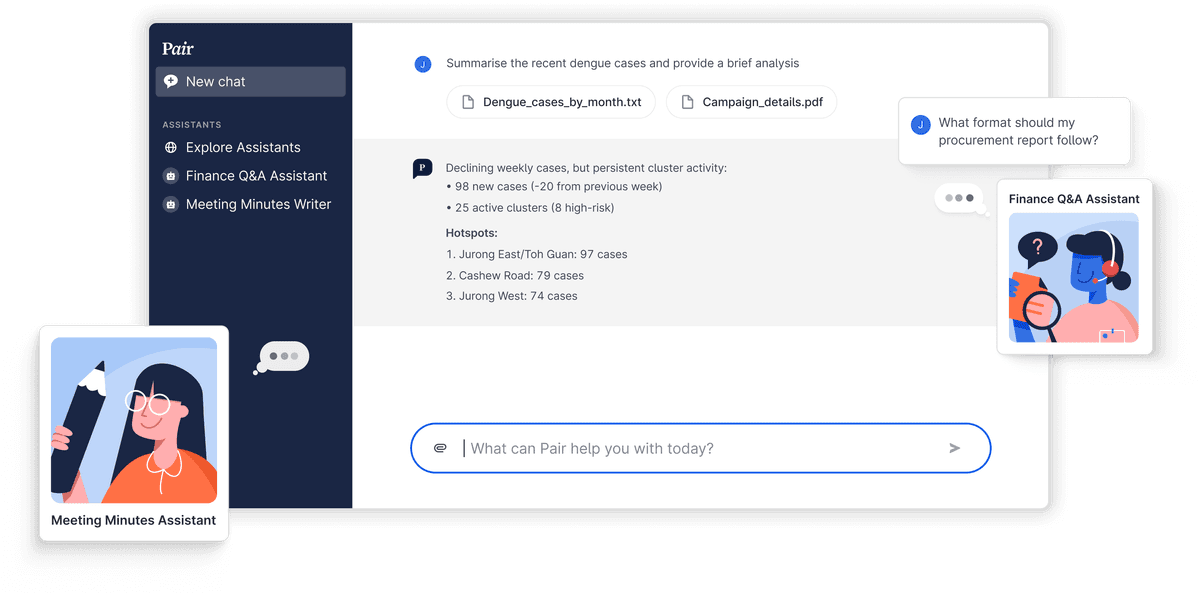Screen dimensions: 1200x593
Task: Click the procurement report question bubble
Action: pos(1015,131)
